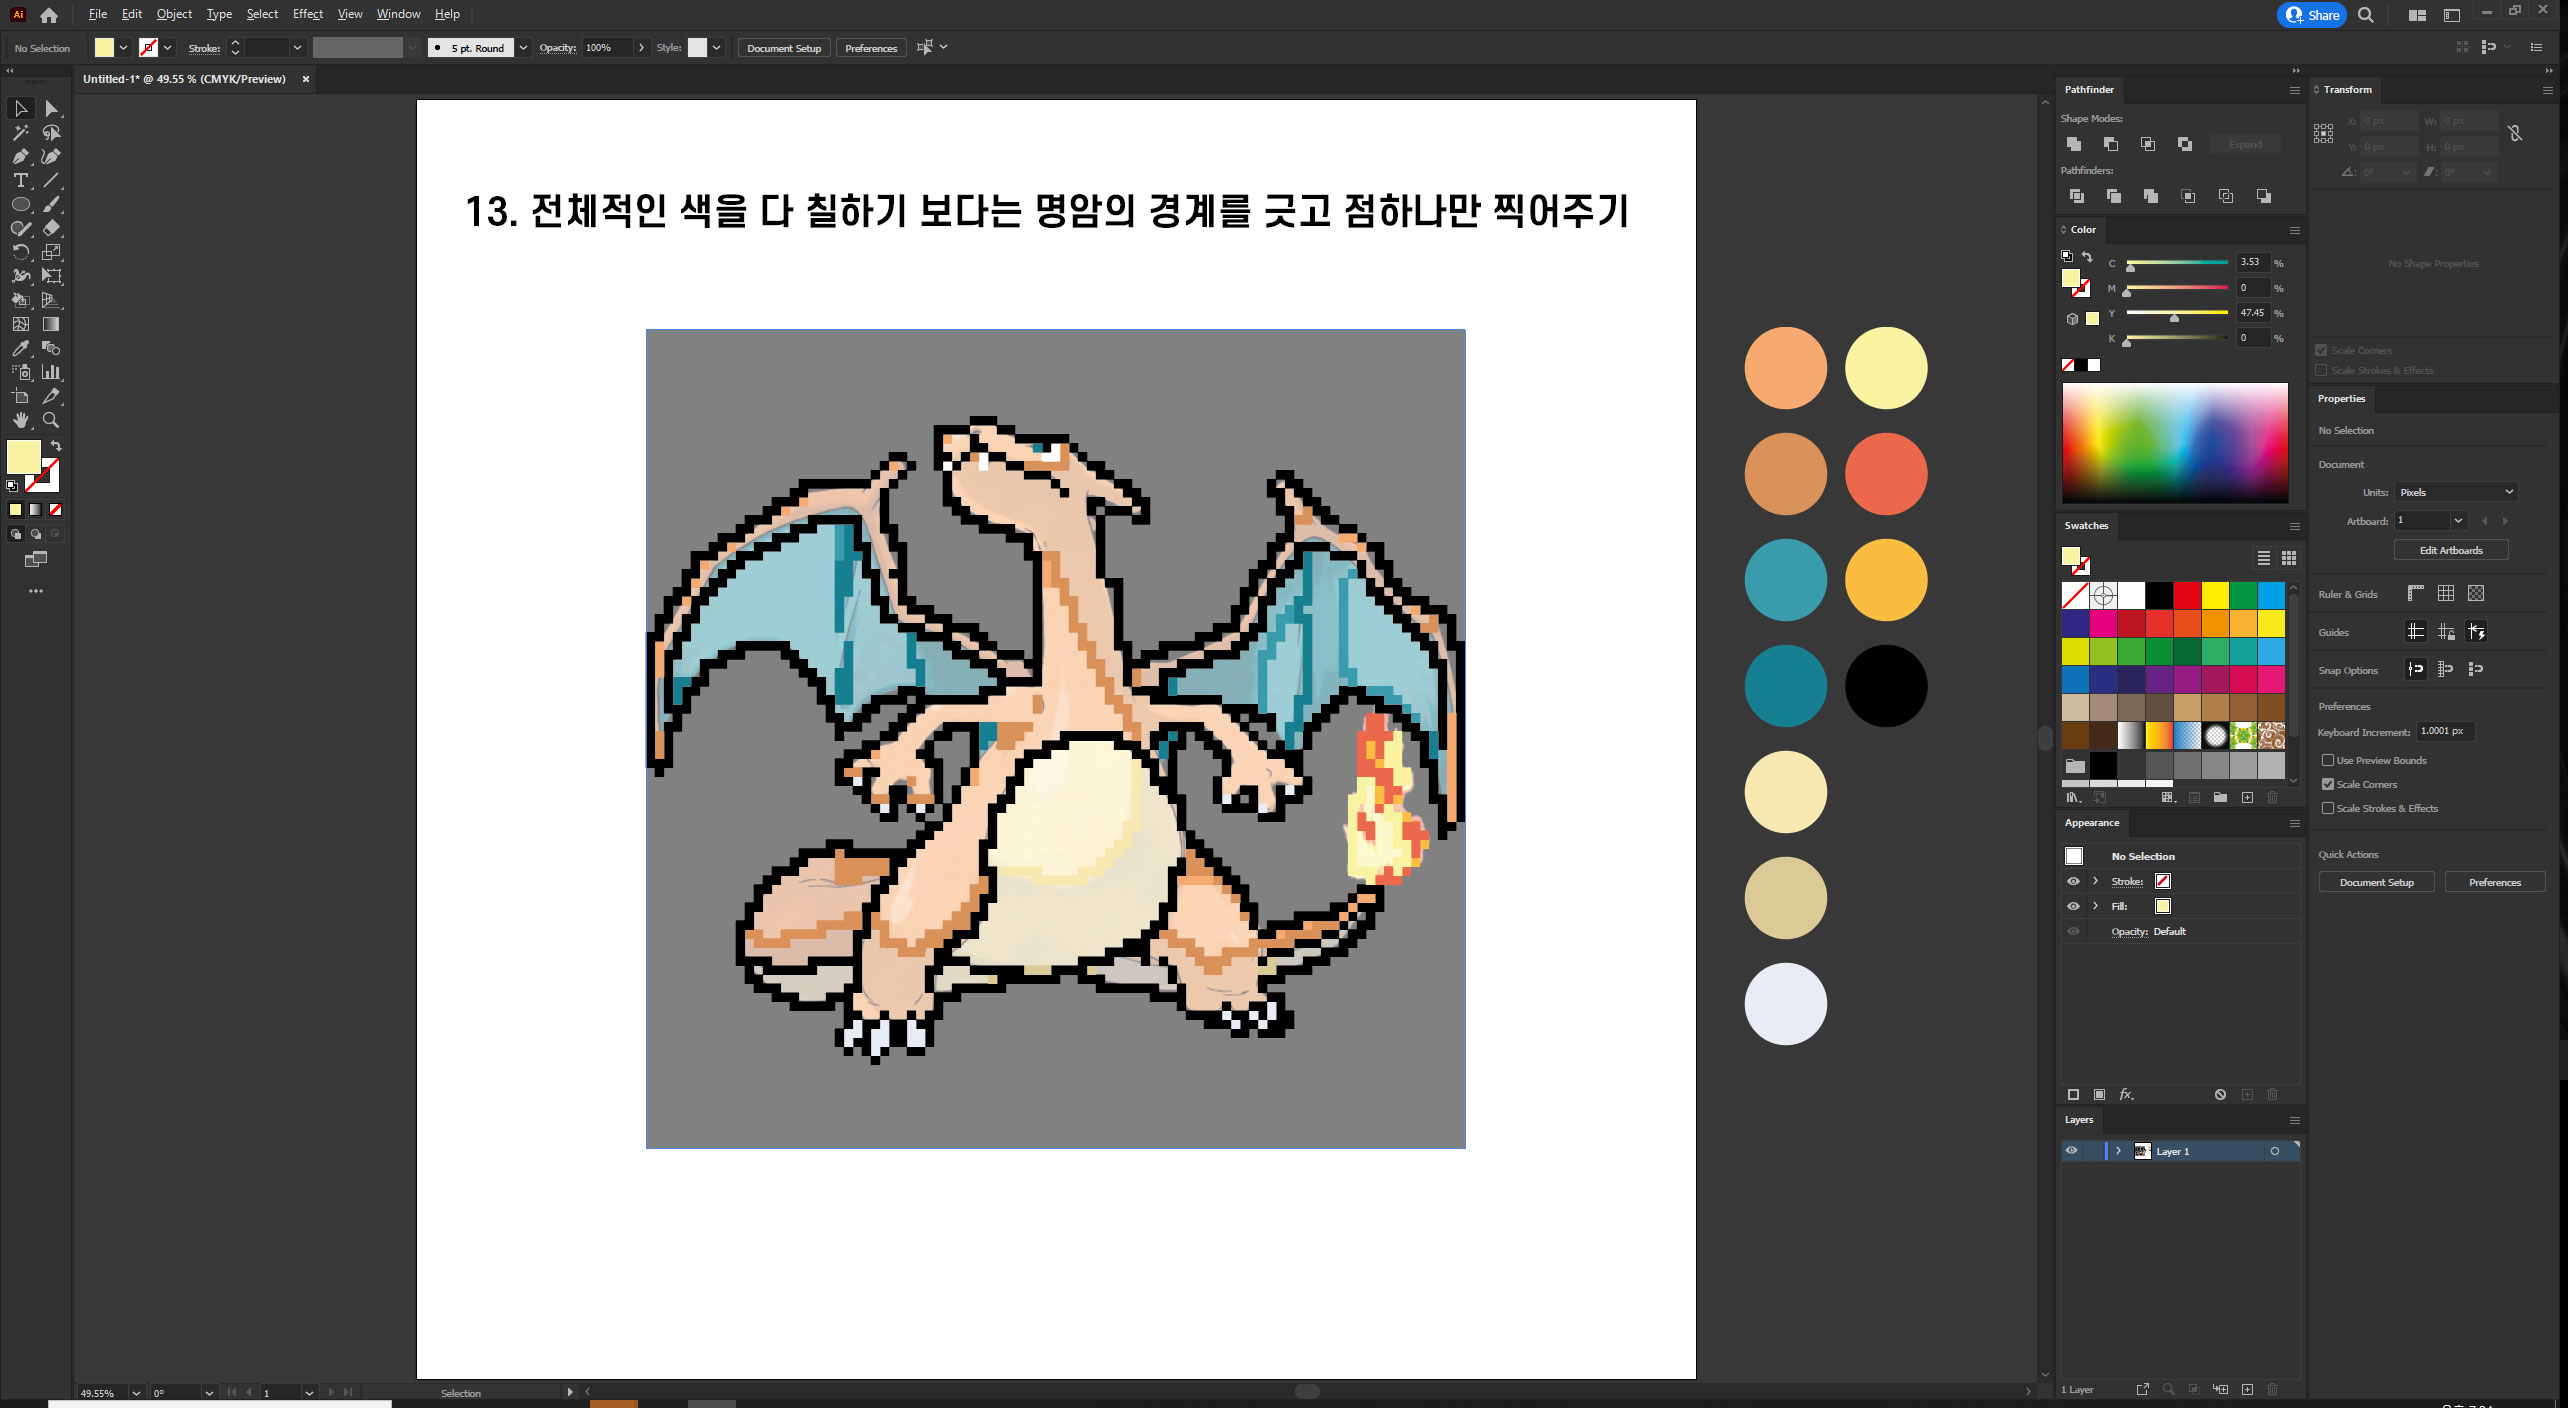Select Untitled-1 document tab

[185, 79]
